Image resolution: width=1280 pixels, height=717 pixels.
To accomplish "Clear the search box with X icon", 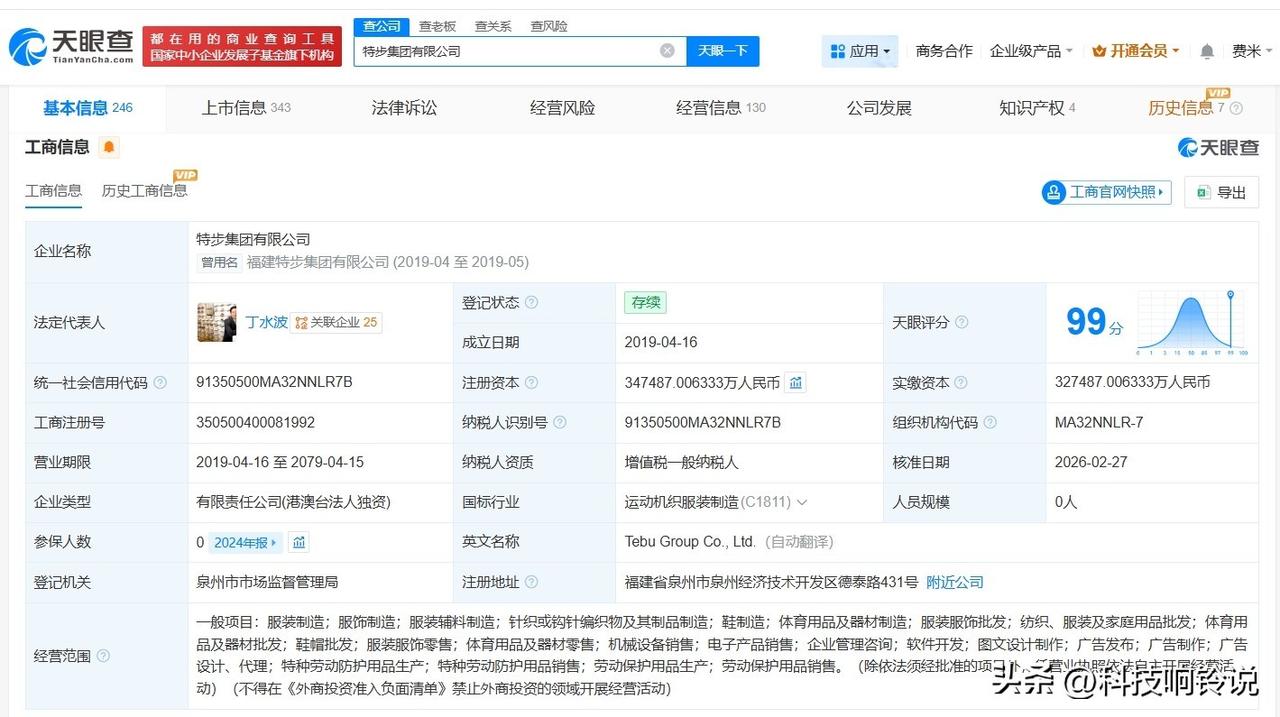I will pos(667,51).
